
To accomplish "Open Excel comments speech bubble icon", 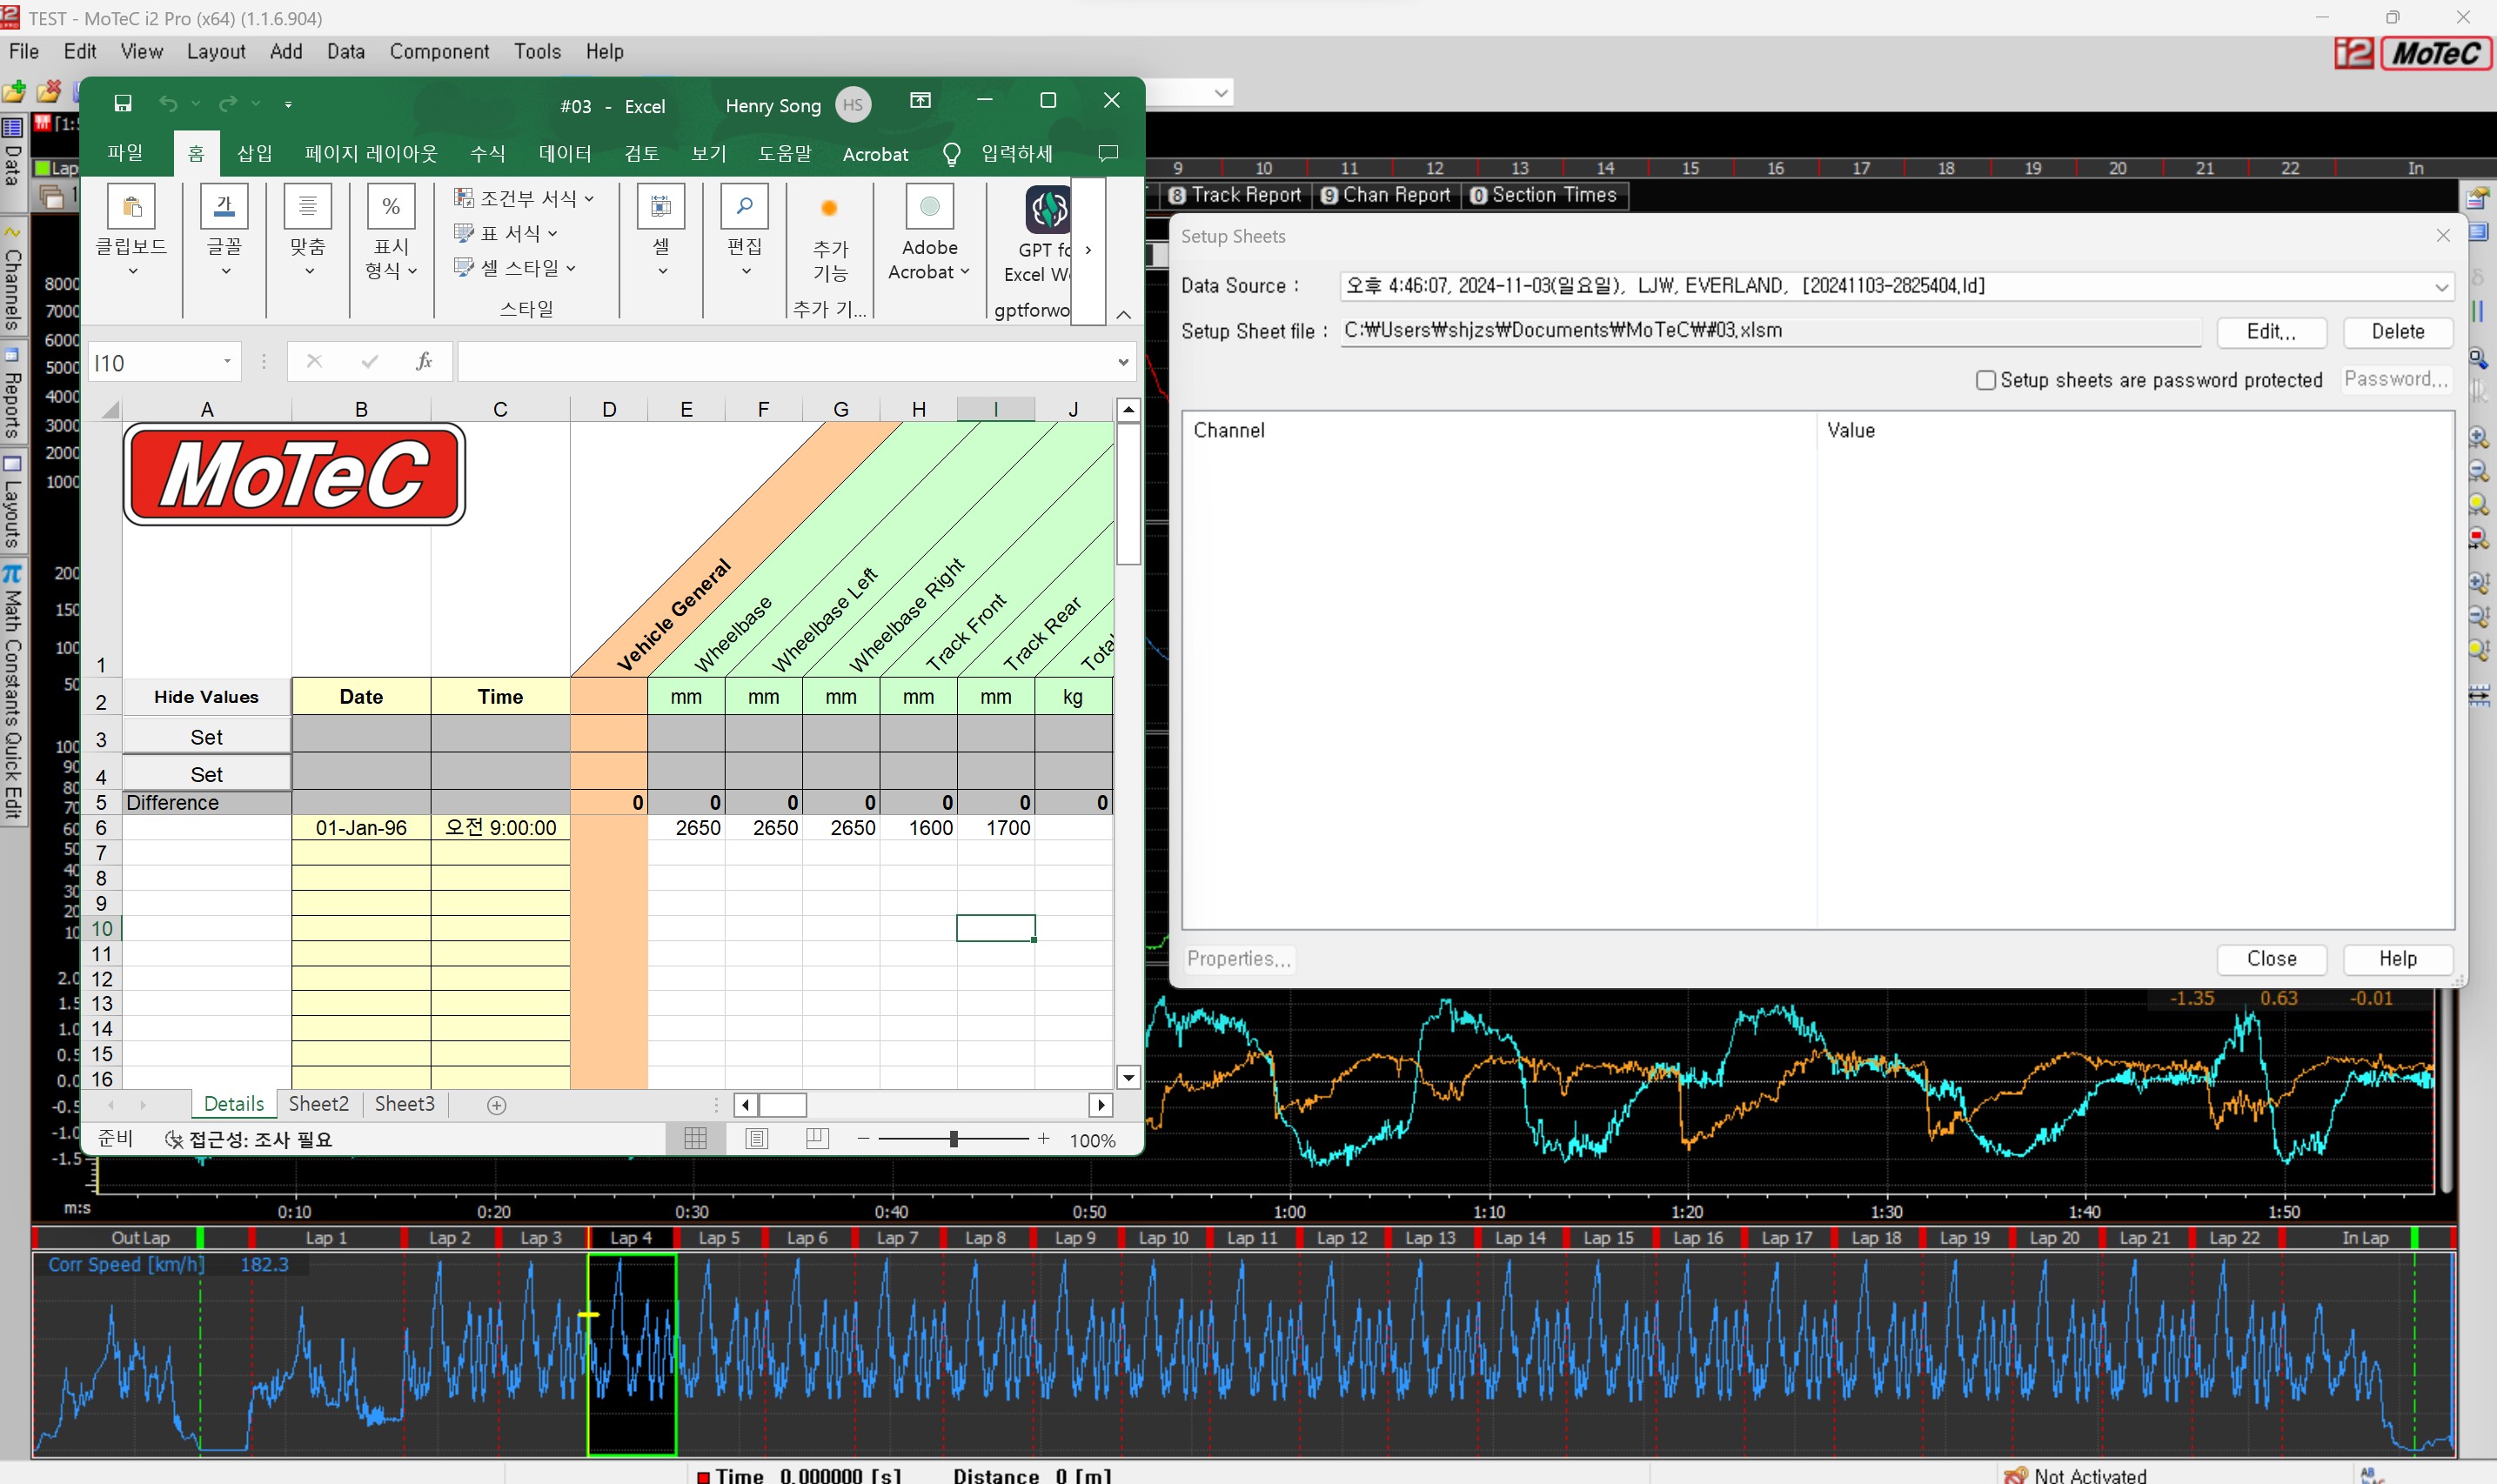I will coord(1108,153).
